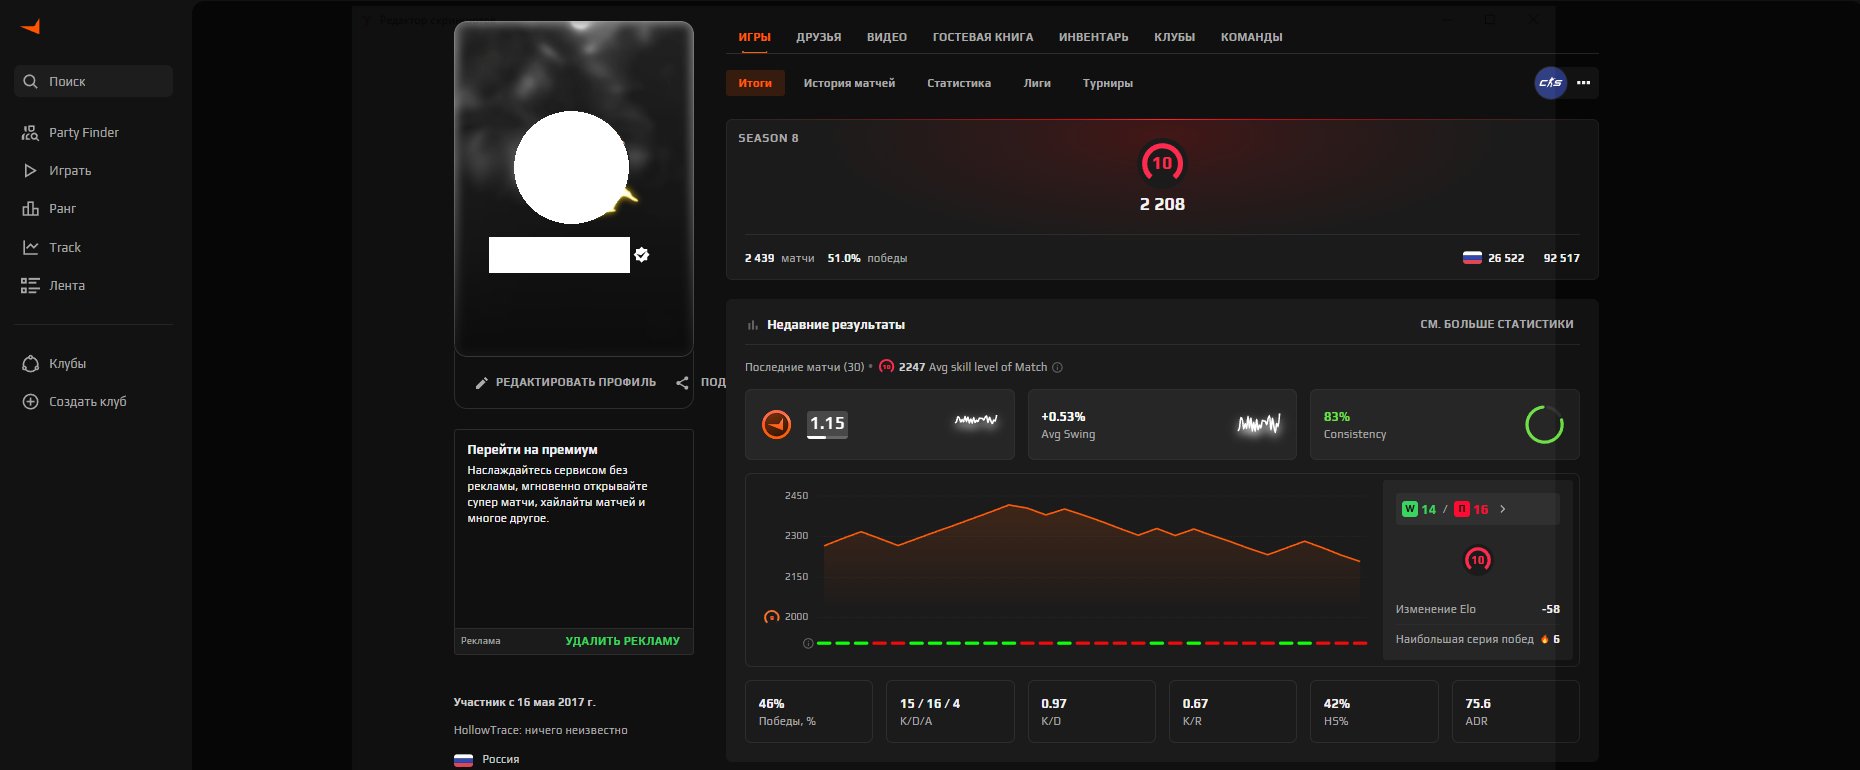Click the 83% Consistency progress ring
Screen dimensions: 1860x770
pos(1544,424)
